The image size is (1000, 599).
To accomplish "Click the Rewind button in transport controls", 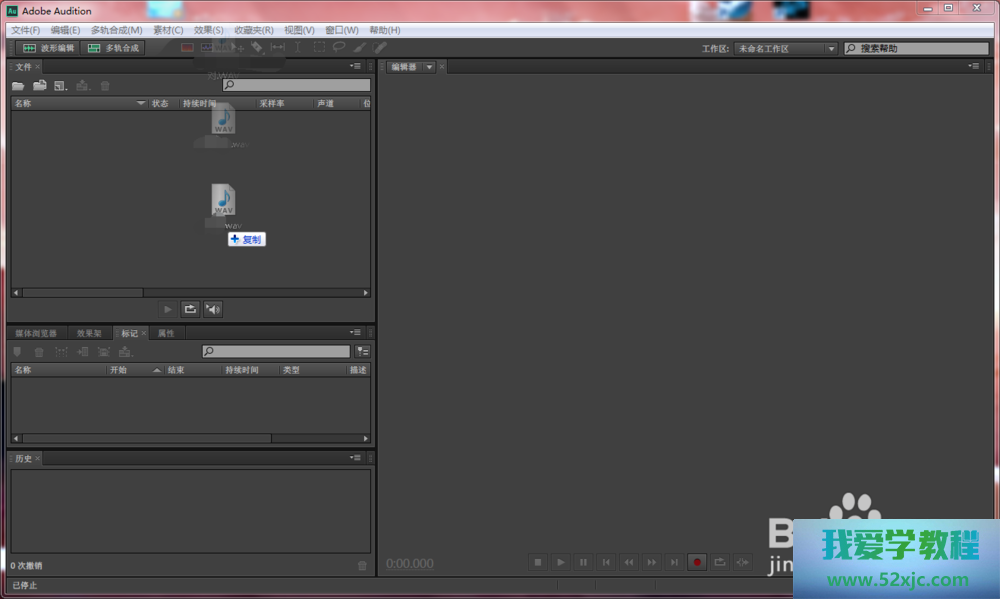I will click(629, 563).
